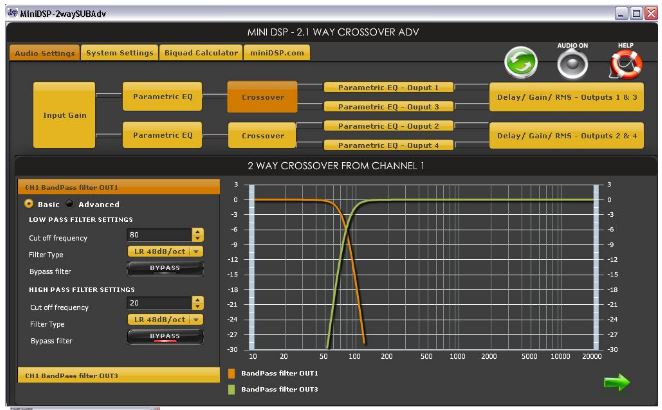The height and width of the screenshot is (410, 662).
Task: Open Parametric EQ - Ouput 4
Action: pos(388,145)
